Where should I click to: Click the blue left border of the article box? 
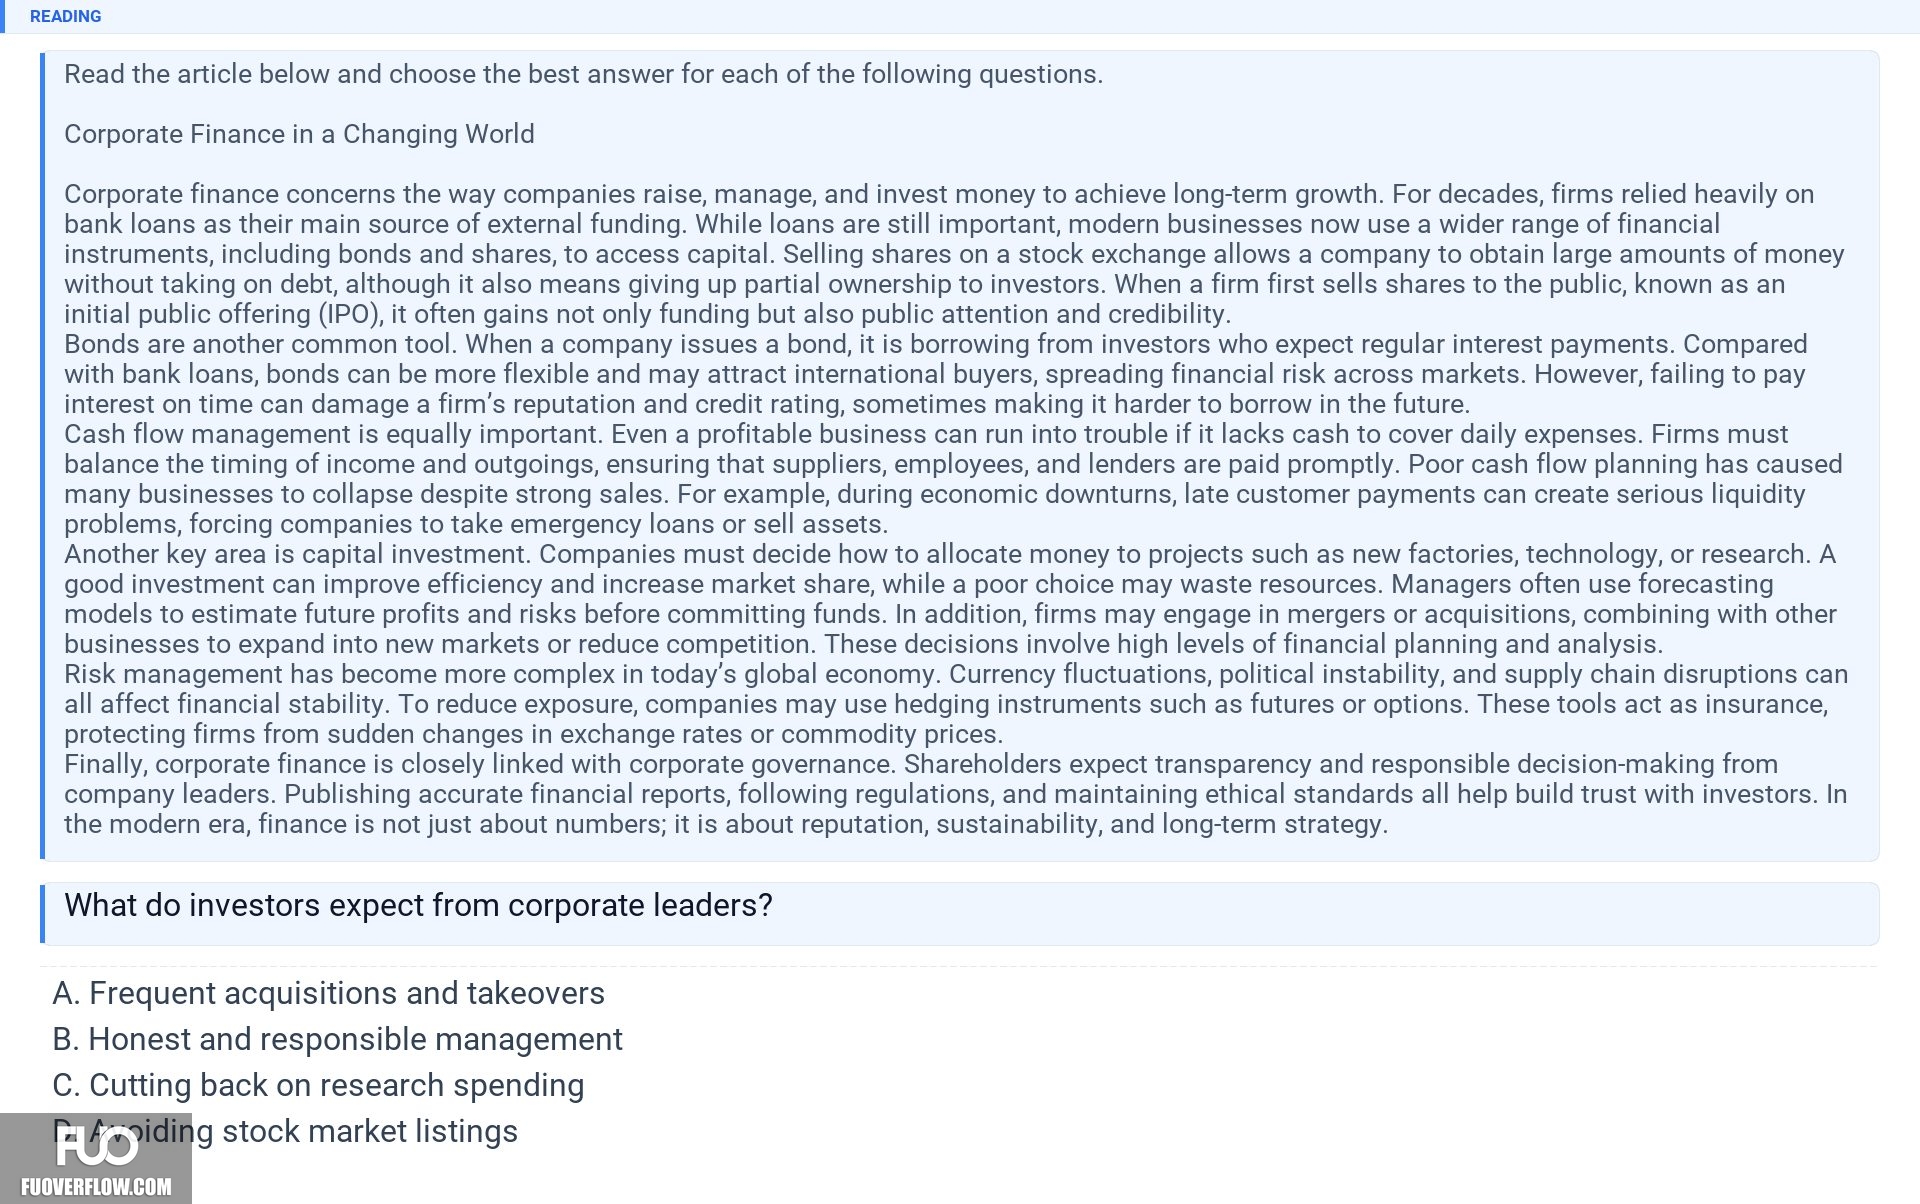[x=42, y=455]
